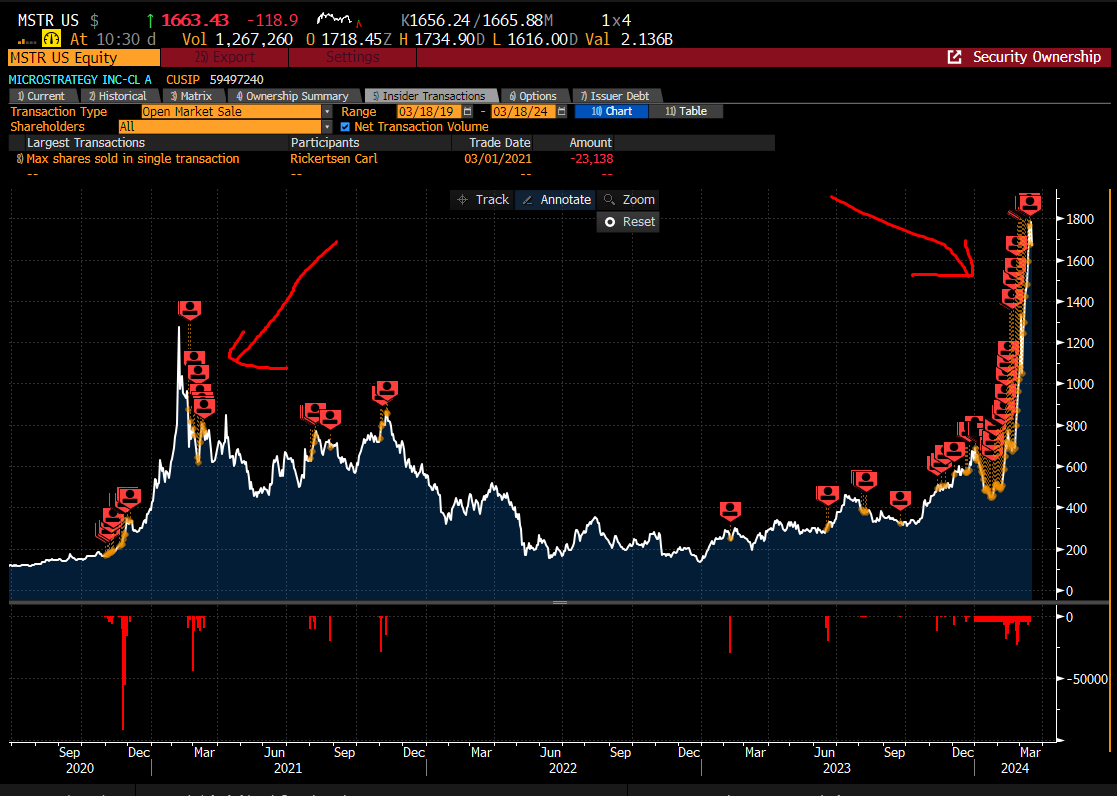Click the MICROSTRATEGY INC-CL A company name
Screen dimensions: 1117x796
pyautogui.click(x=80, y=80)
